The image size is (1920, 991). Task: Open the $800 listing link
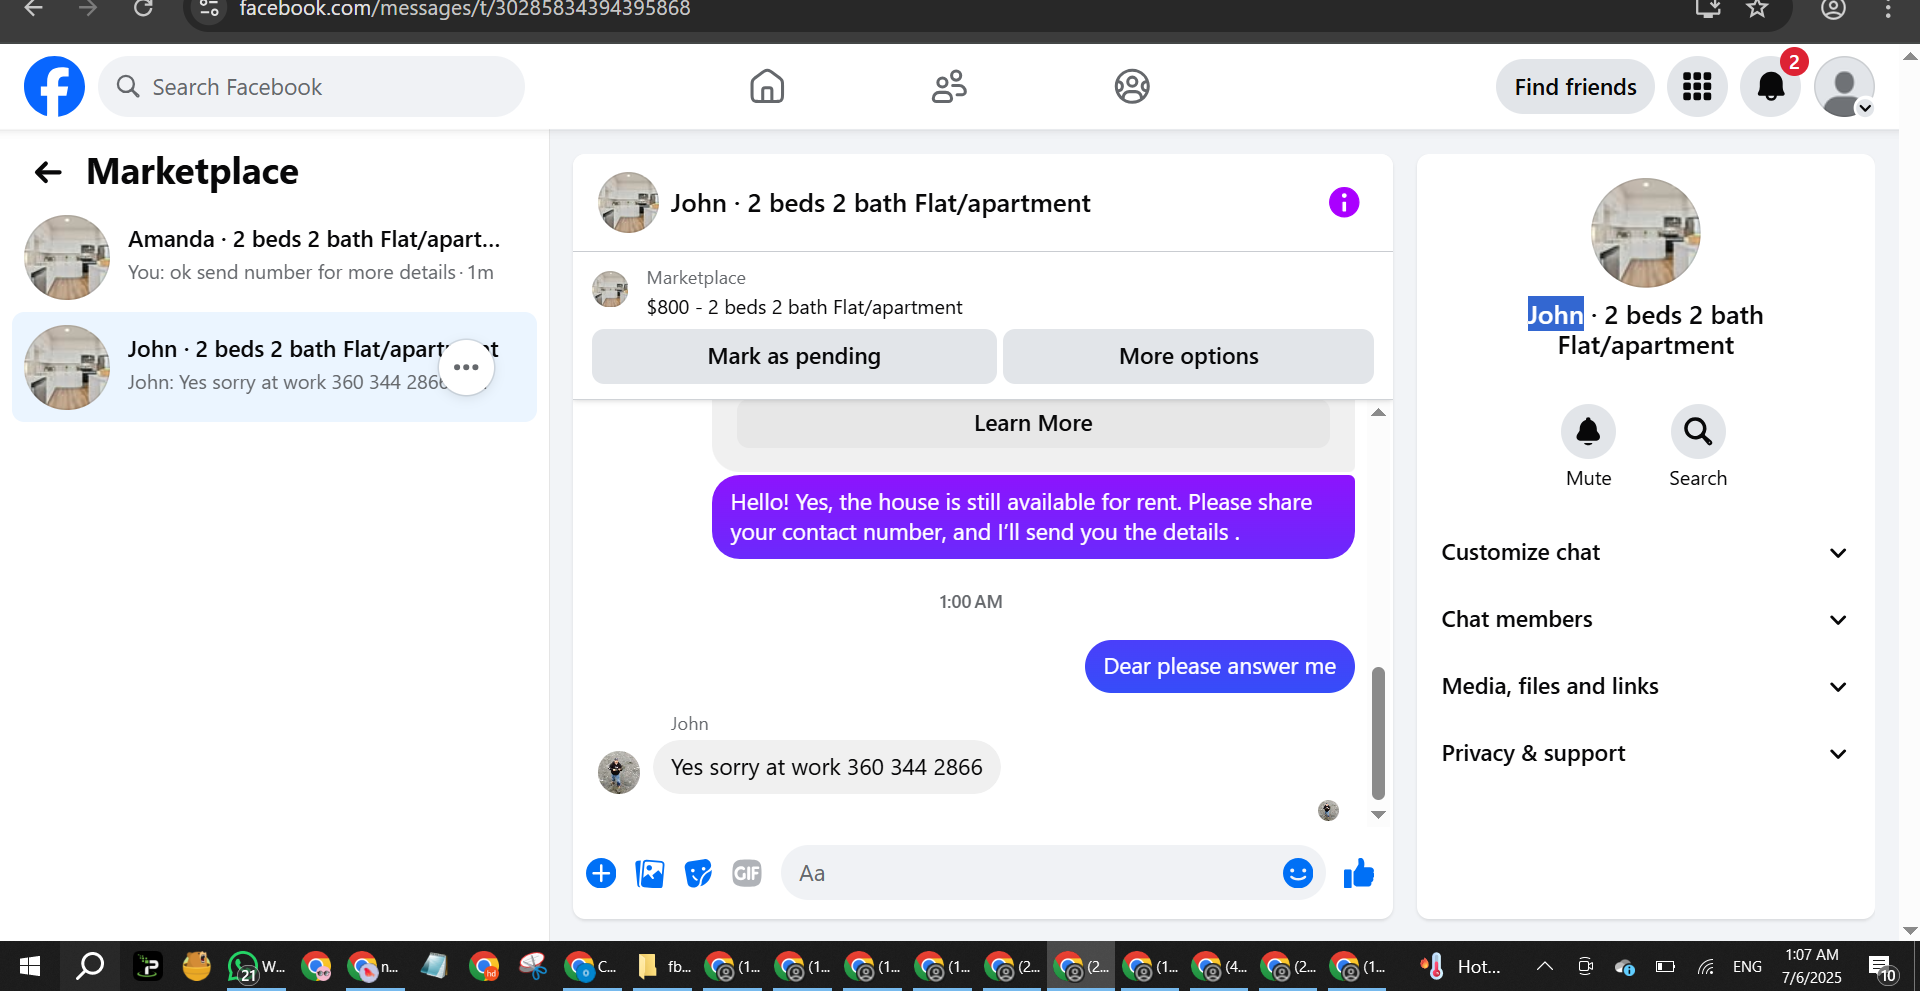point(804,307)
